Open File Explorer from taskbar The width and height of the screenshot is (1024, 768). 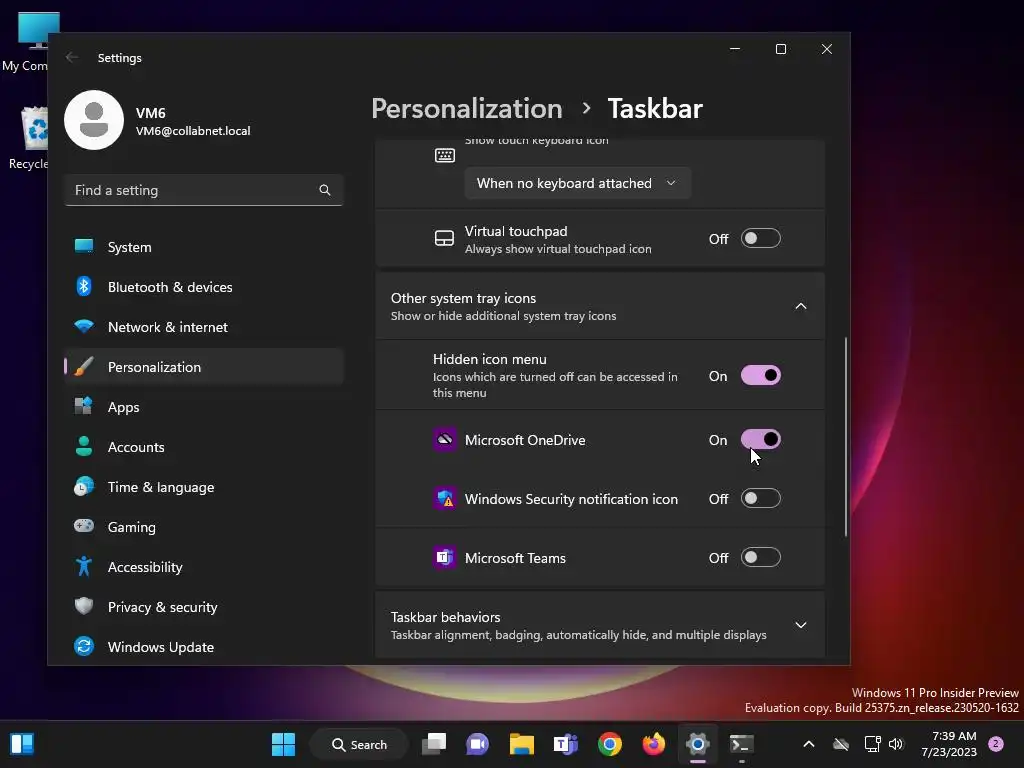[x=522, y=744]
